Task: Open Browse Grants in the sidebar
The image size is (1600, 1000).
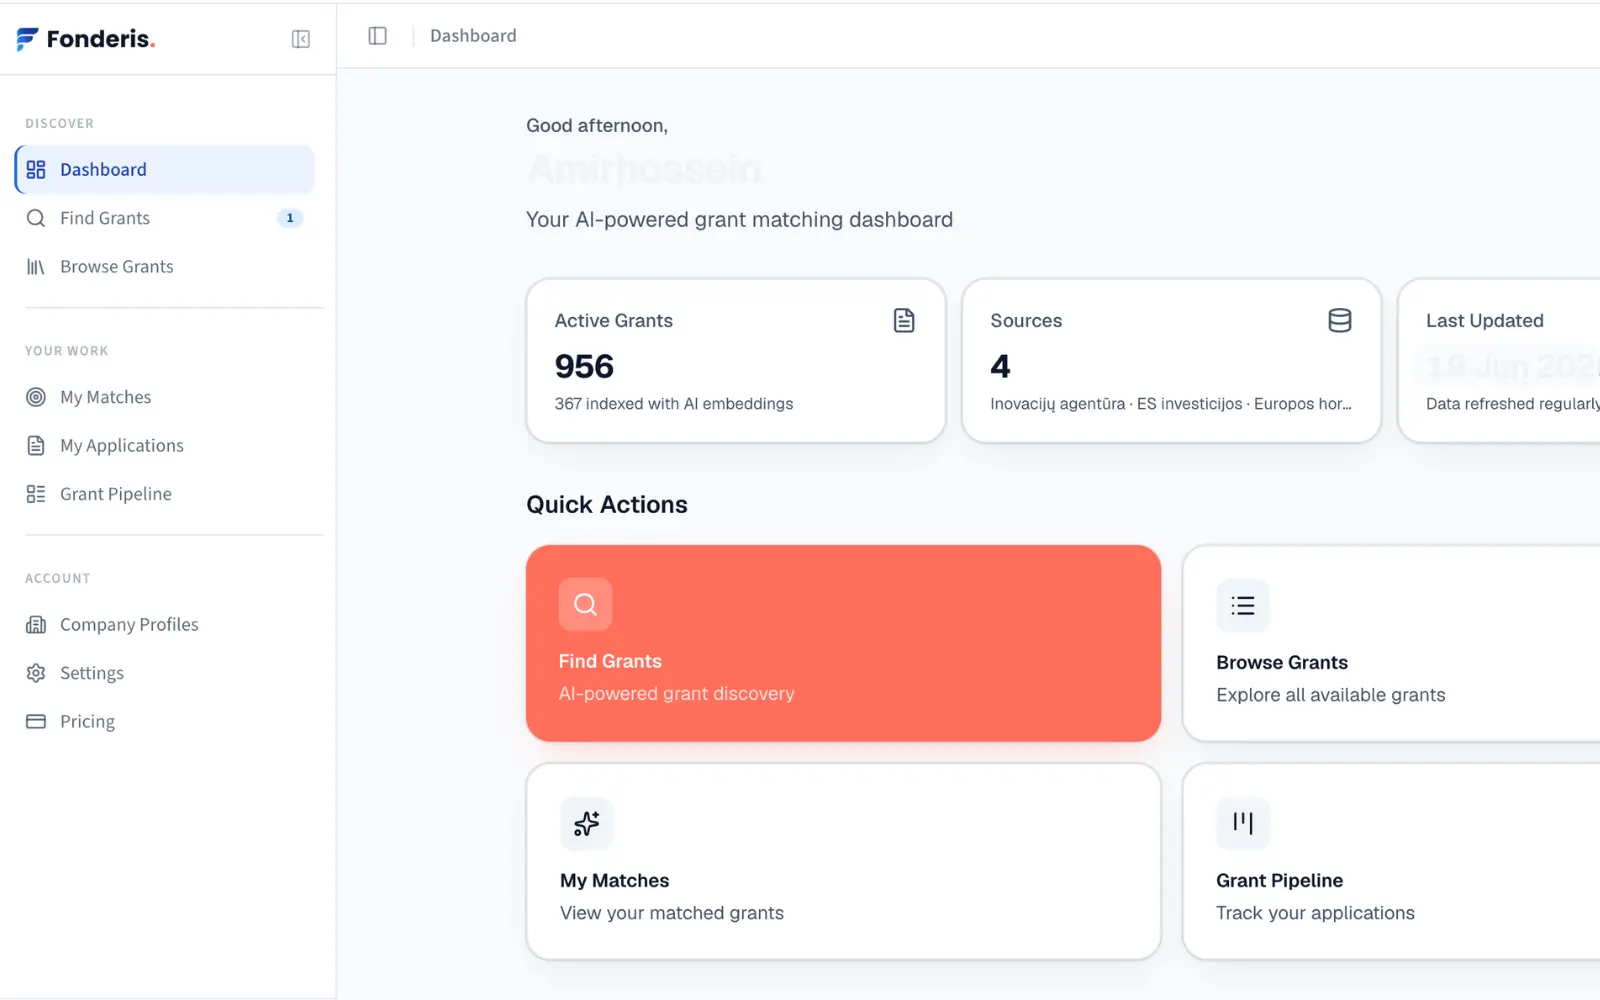Action: 165,267
